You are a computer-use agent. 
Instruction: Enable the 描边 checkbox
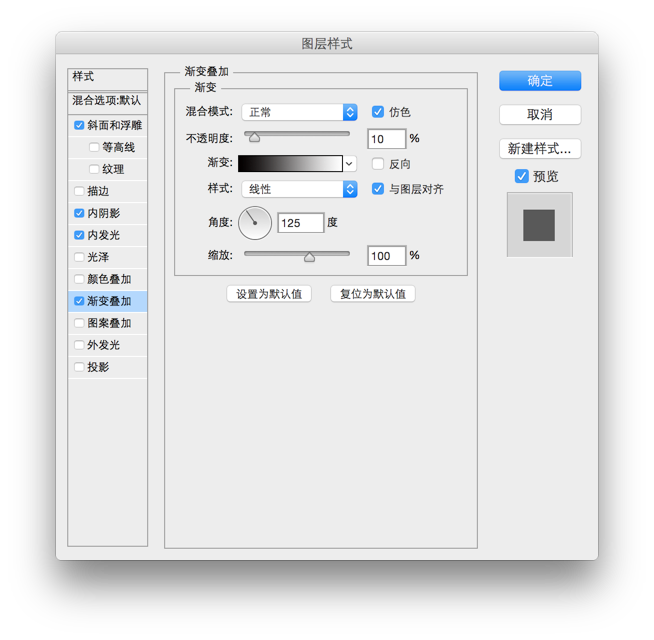click(x=79, y=191)
